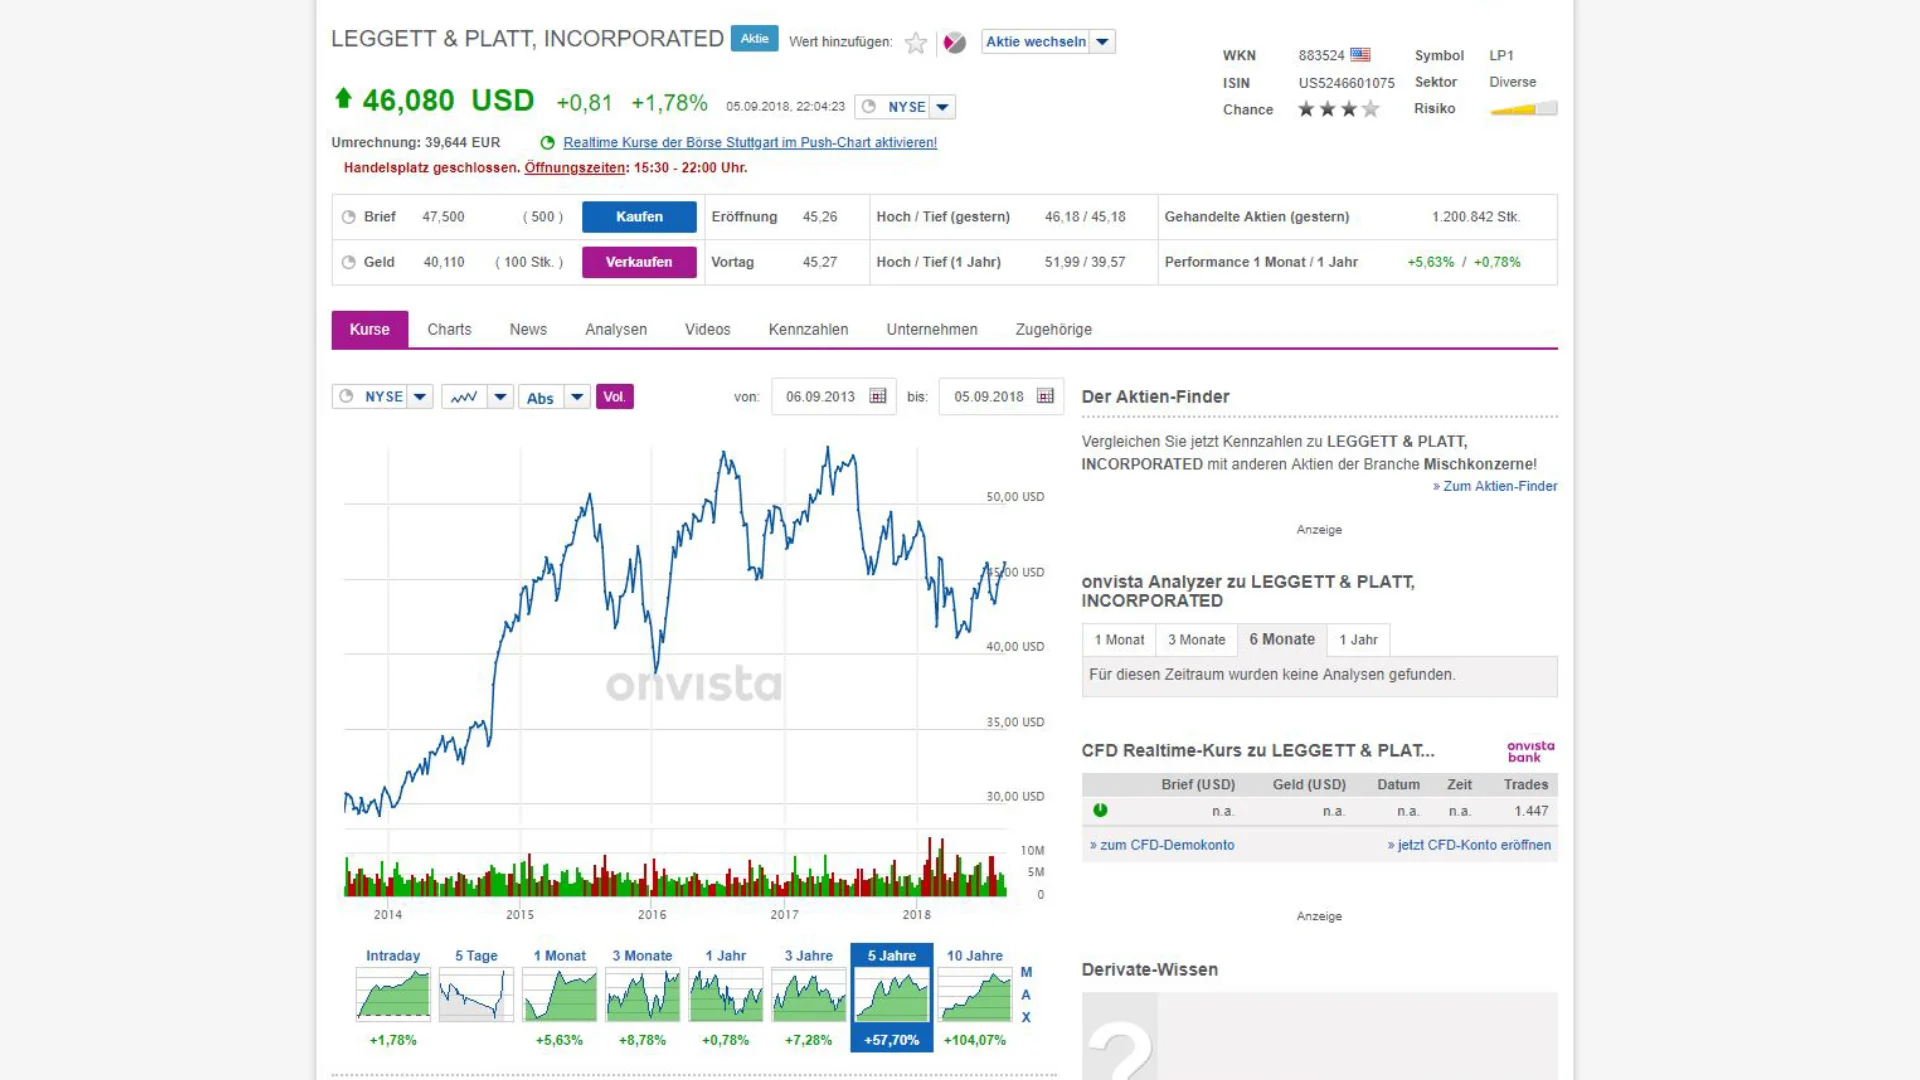The image size is (1920, 1080).
Task: Click the green realtime clock icon
Action: coord(547,143)
